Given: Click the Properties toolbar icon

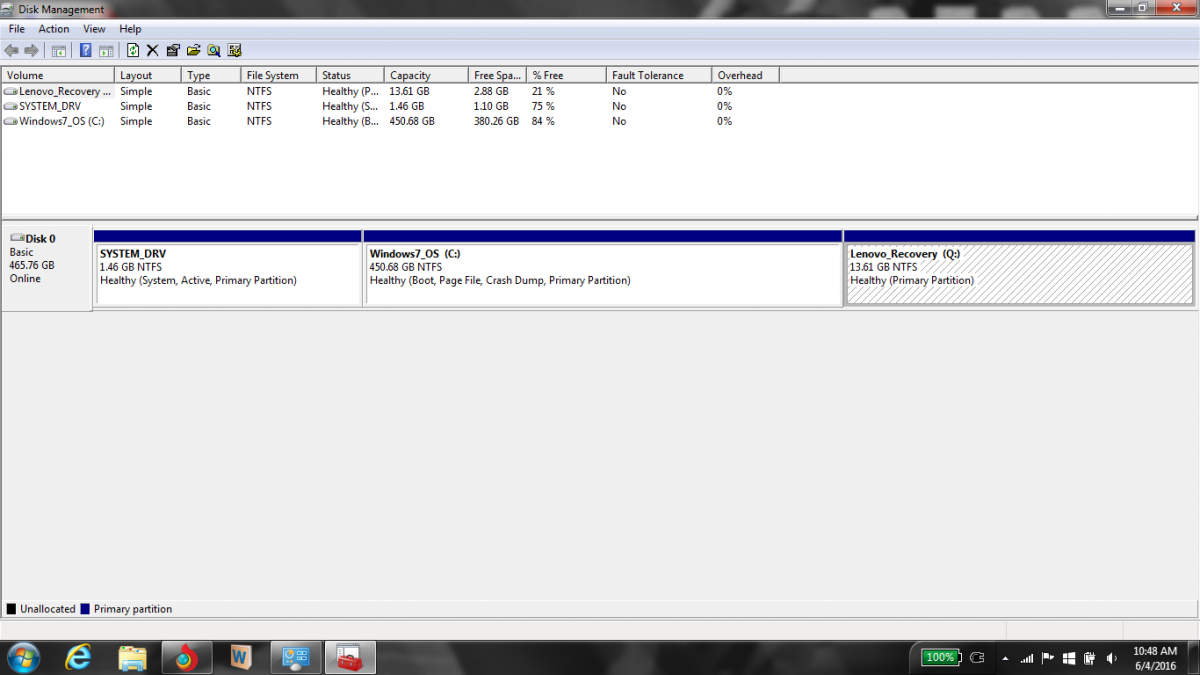Looking at the screenshot, I should (173, 50).
